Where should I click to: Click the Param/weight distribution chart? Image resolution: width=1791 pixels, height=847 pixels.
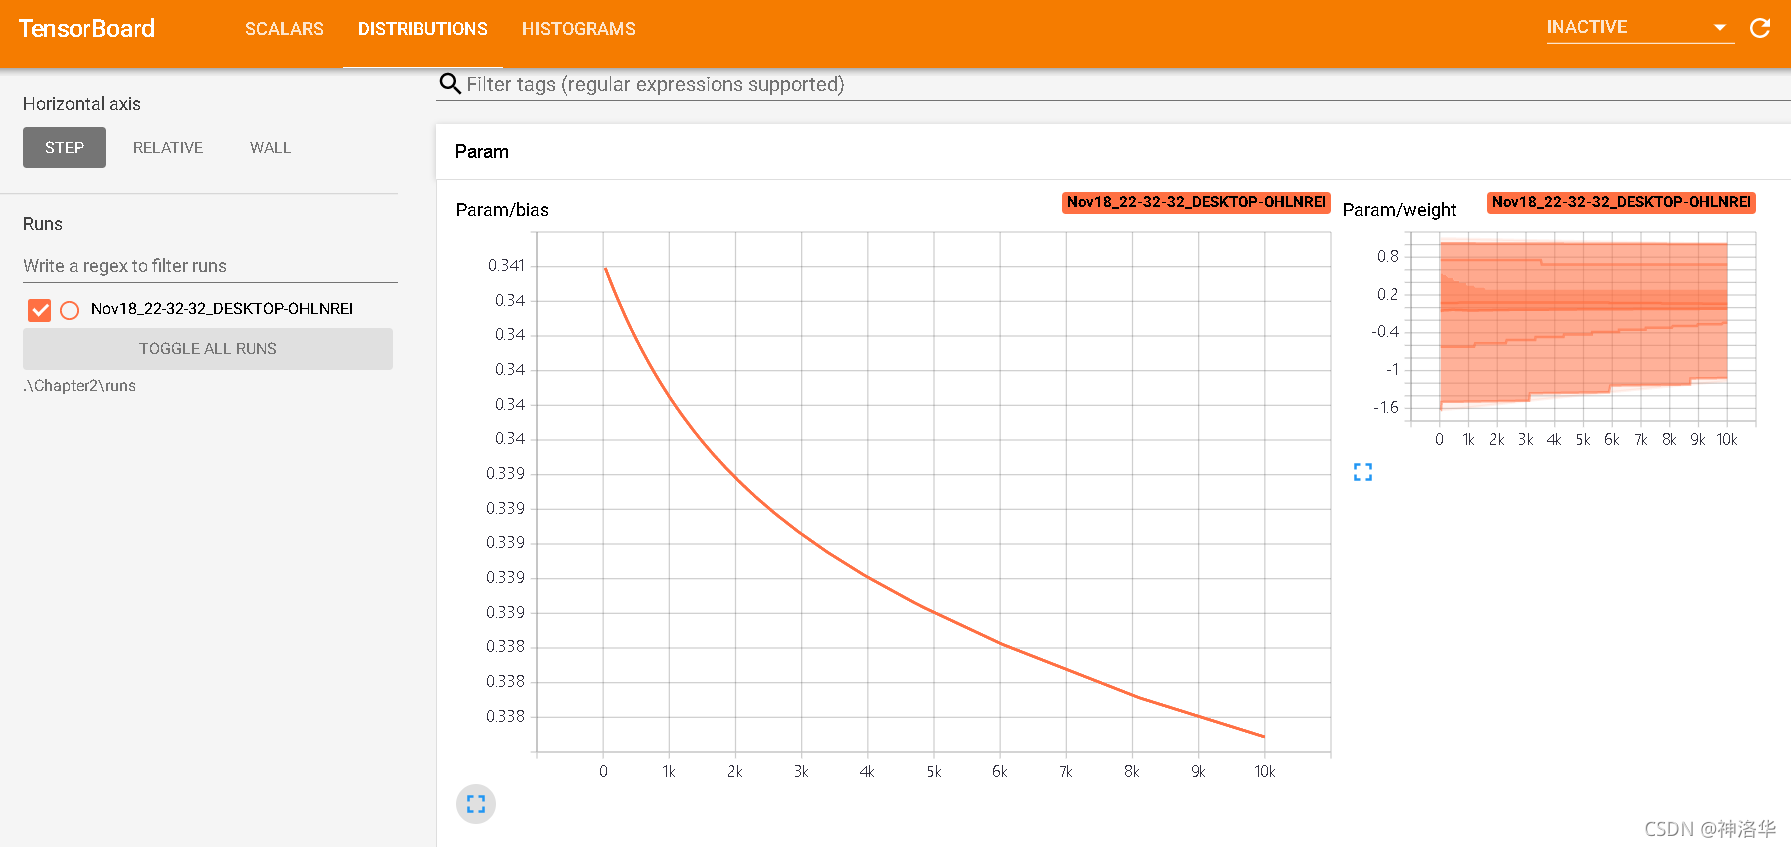coord(1583,327)
